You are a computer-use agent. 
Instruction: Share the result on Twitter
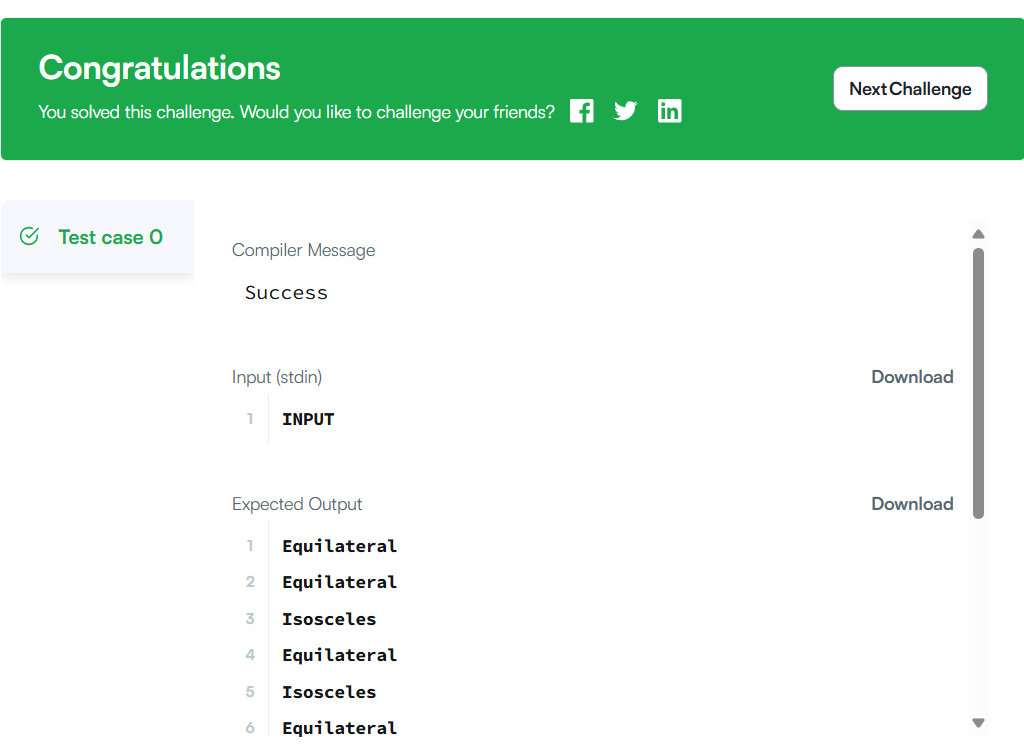click(x=625, y=111)
